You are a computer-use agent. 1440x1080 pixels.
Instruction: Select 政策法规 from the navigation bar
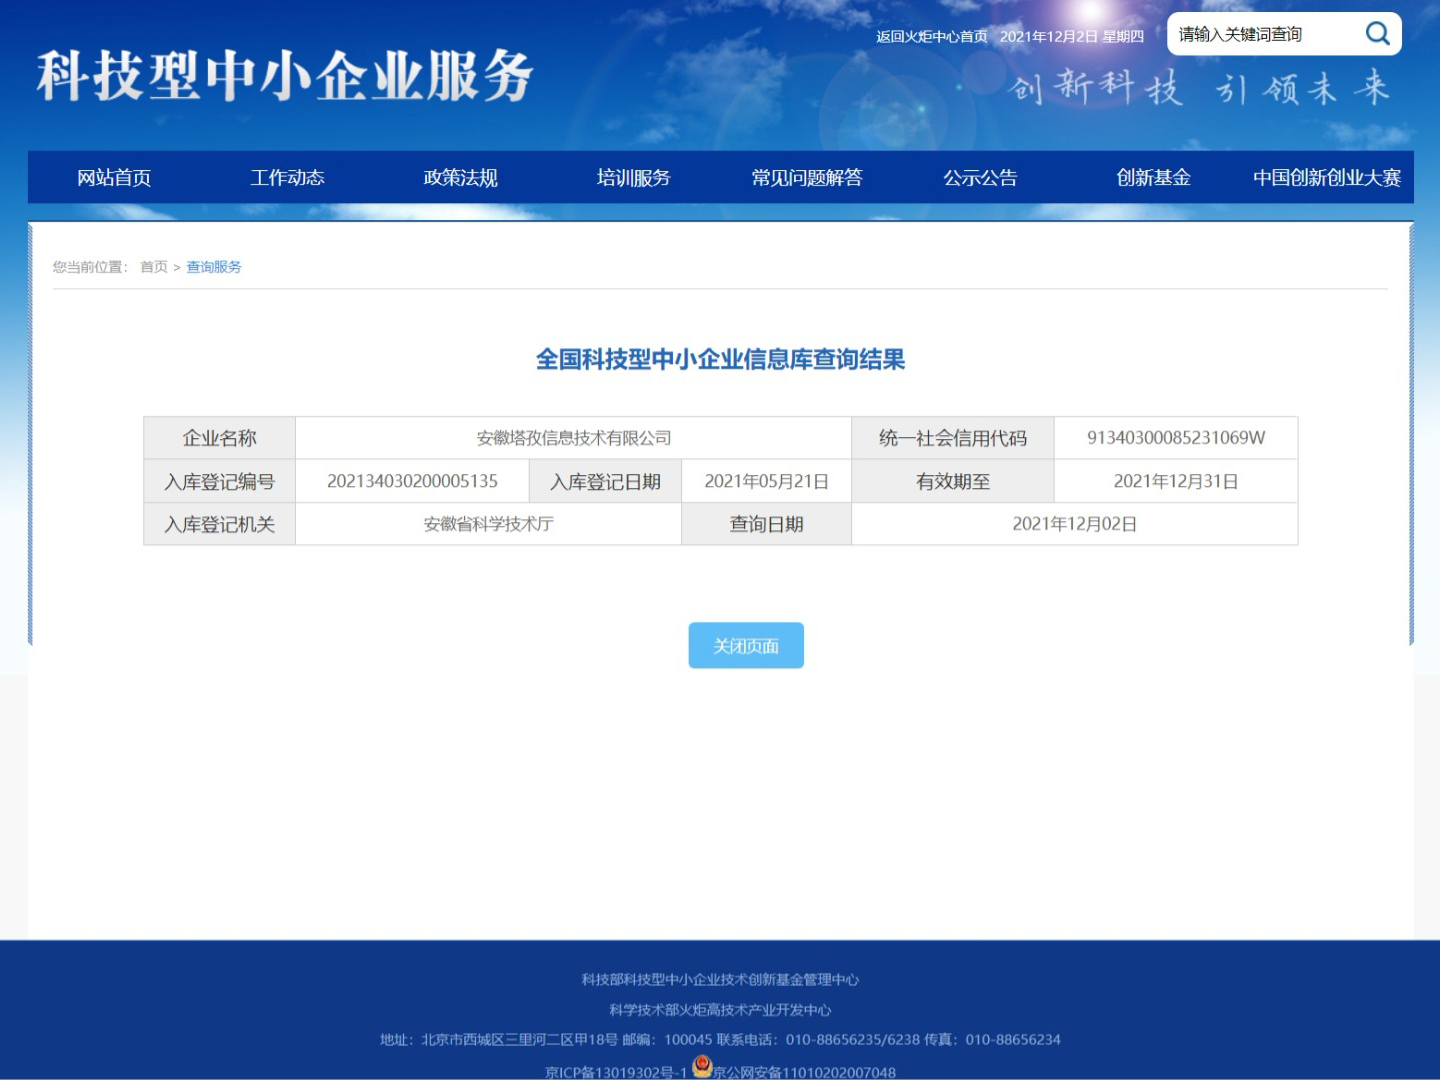(x=460, y=177)
